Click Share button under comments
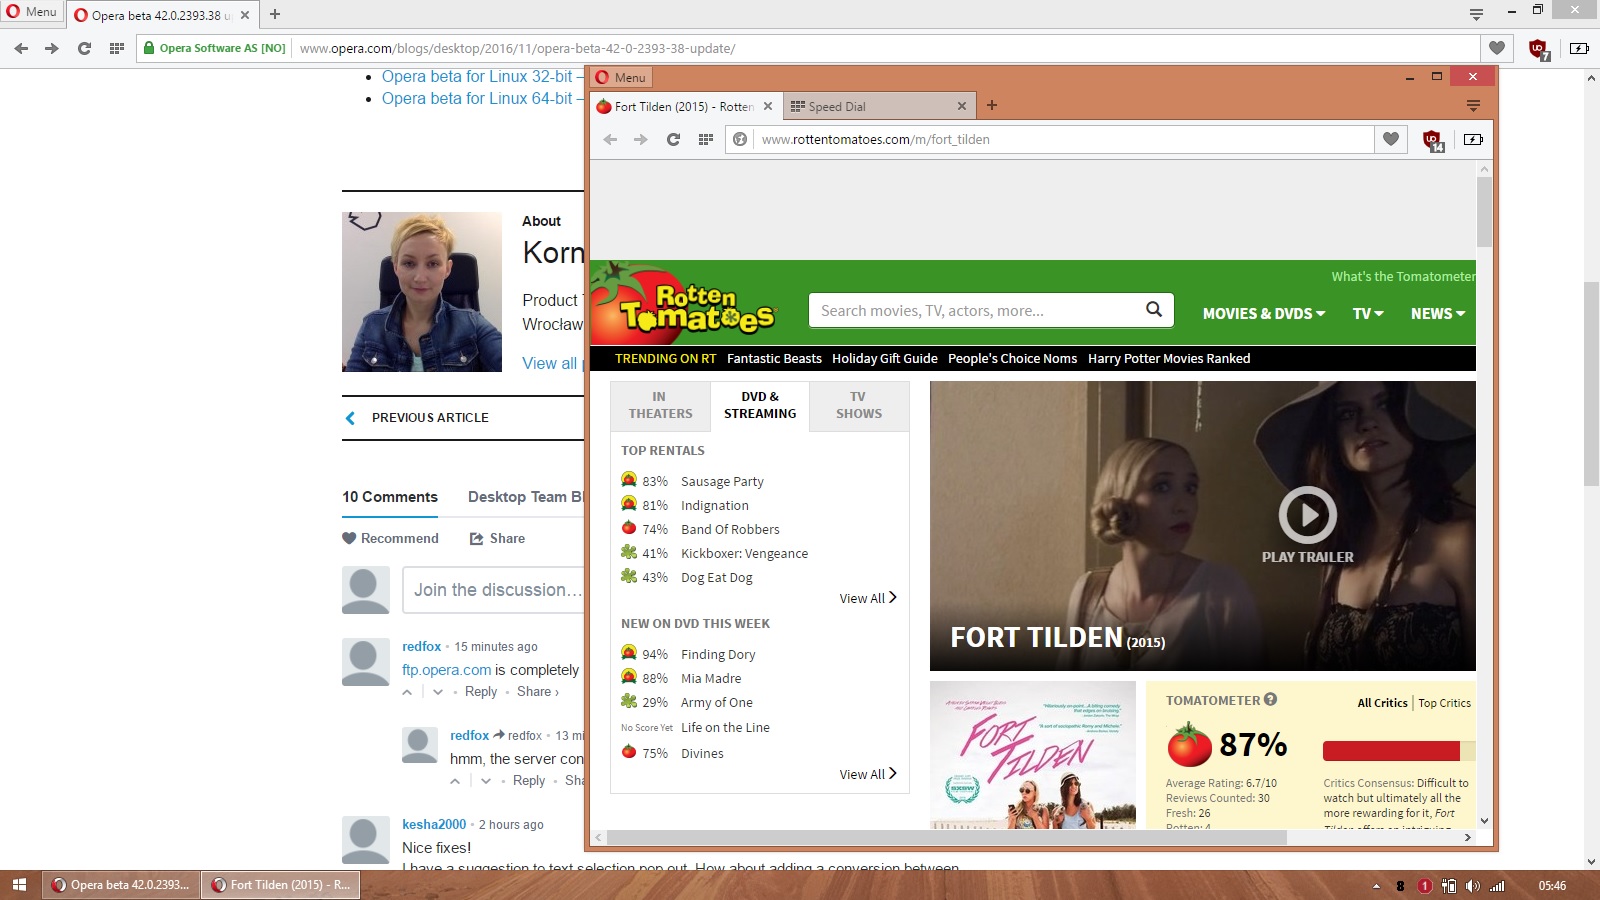Screen dimensions: 1600x900 point(498,538)
